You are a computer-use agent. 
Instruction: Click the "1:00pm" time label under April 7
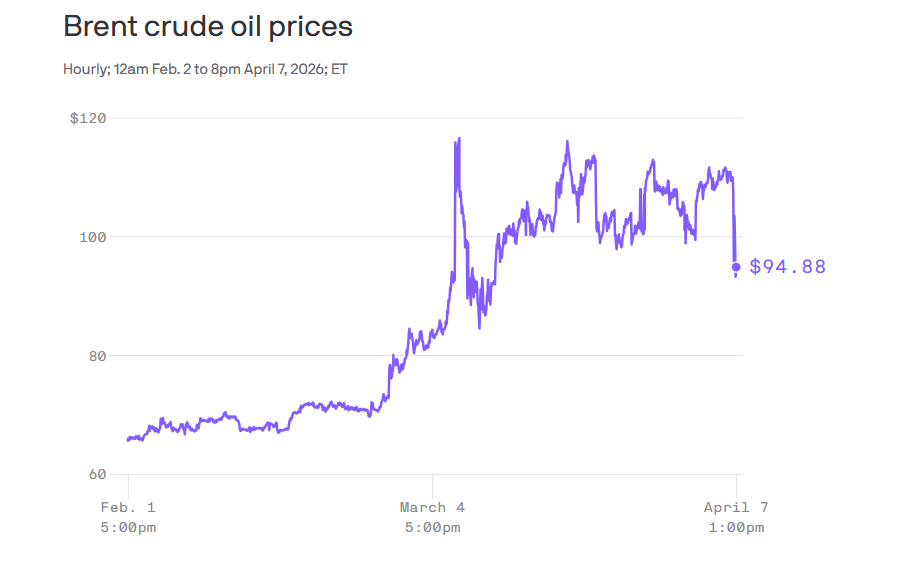(x=736, y=527)
